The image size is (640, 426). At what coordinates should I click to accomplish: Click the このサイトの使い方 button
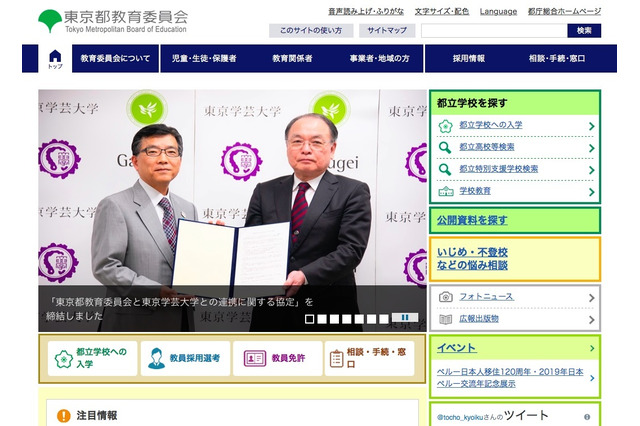pyautogui.click(x=311, y=31)
